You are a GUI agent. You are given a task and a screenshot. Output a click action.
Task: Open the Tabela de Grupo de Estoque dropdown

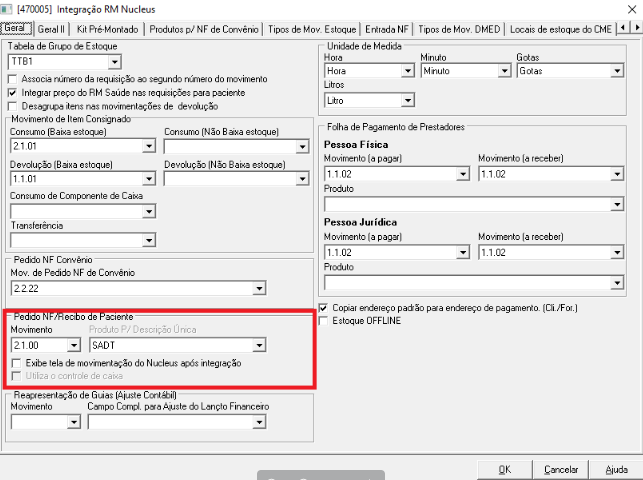tap(114, 62)
